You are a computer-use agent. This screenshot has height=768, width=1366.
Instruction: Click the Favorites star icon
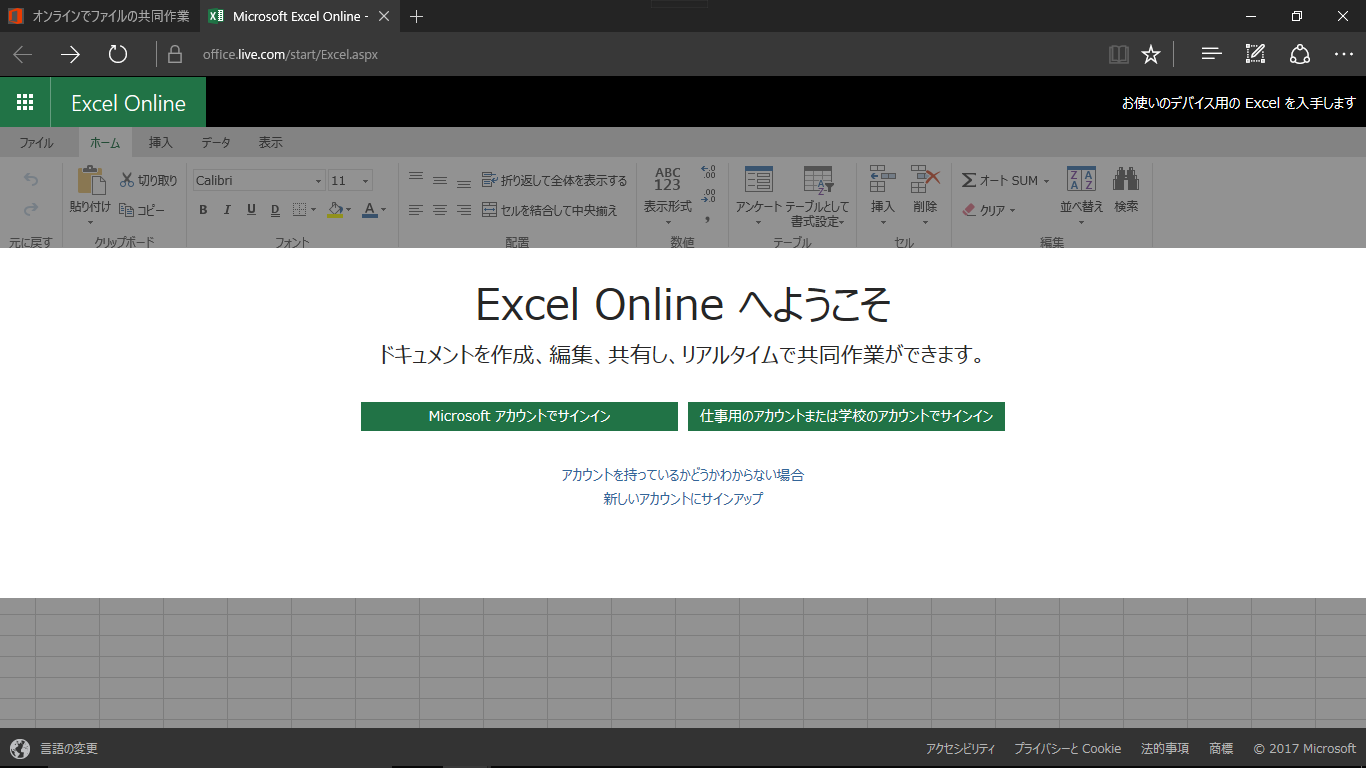click(x=1151, y=54)
